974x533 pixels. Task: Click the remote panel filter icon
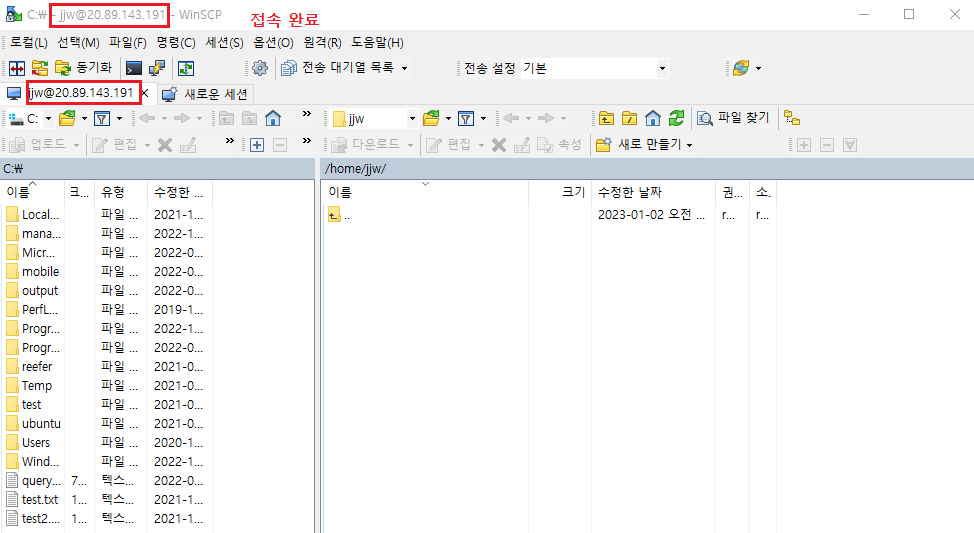pyautogui.click(x=466, y=118)
